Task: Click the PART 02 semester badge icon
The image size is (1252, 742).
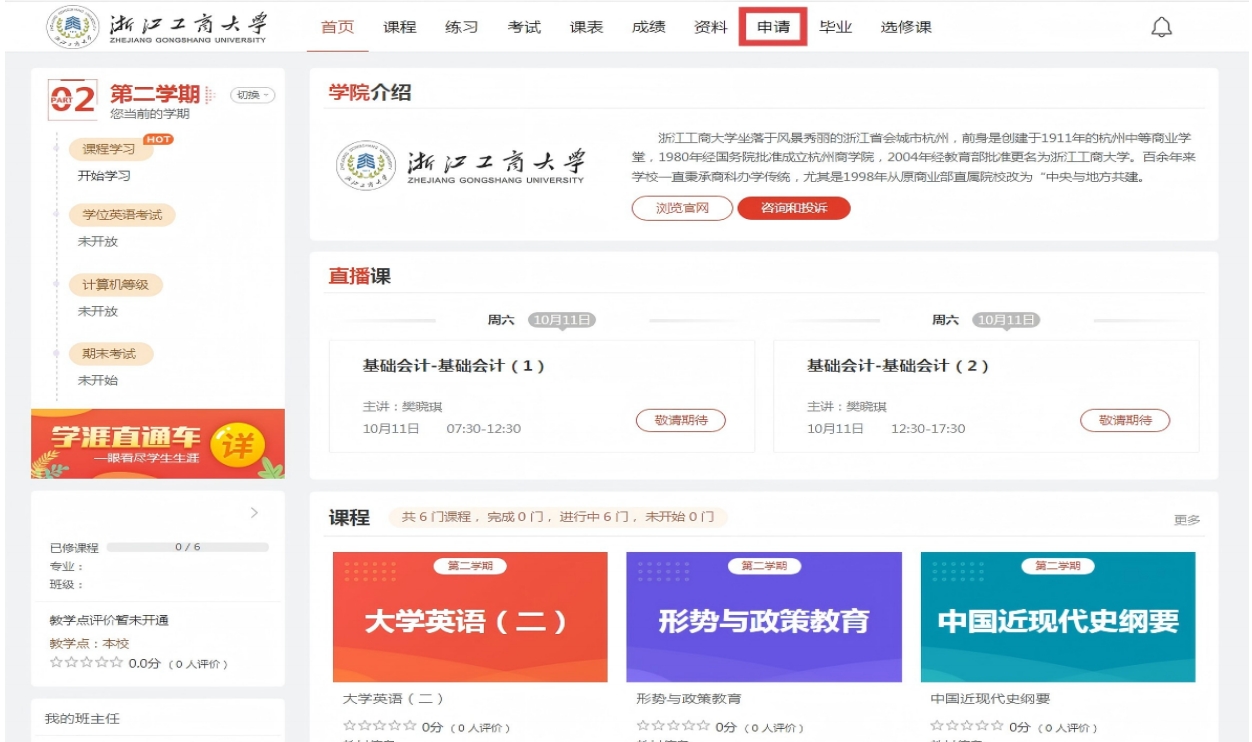Action: [x=72, y=99]
